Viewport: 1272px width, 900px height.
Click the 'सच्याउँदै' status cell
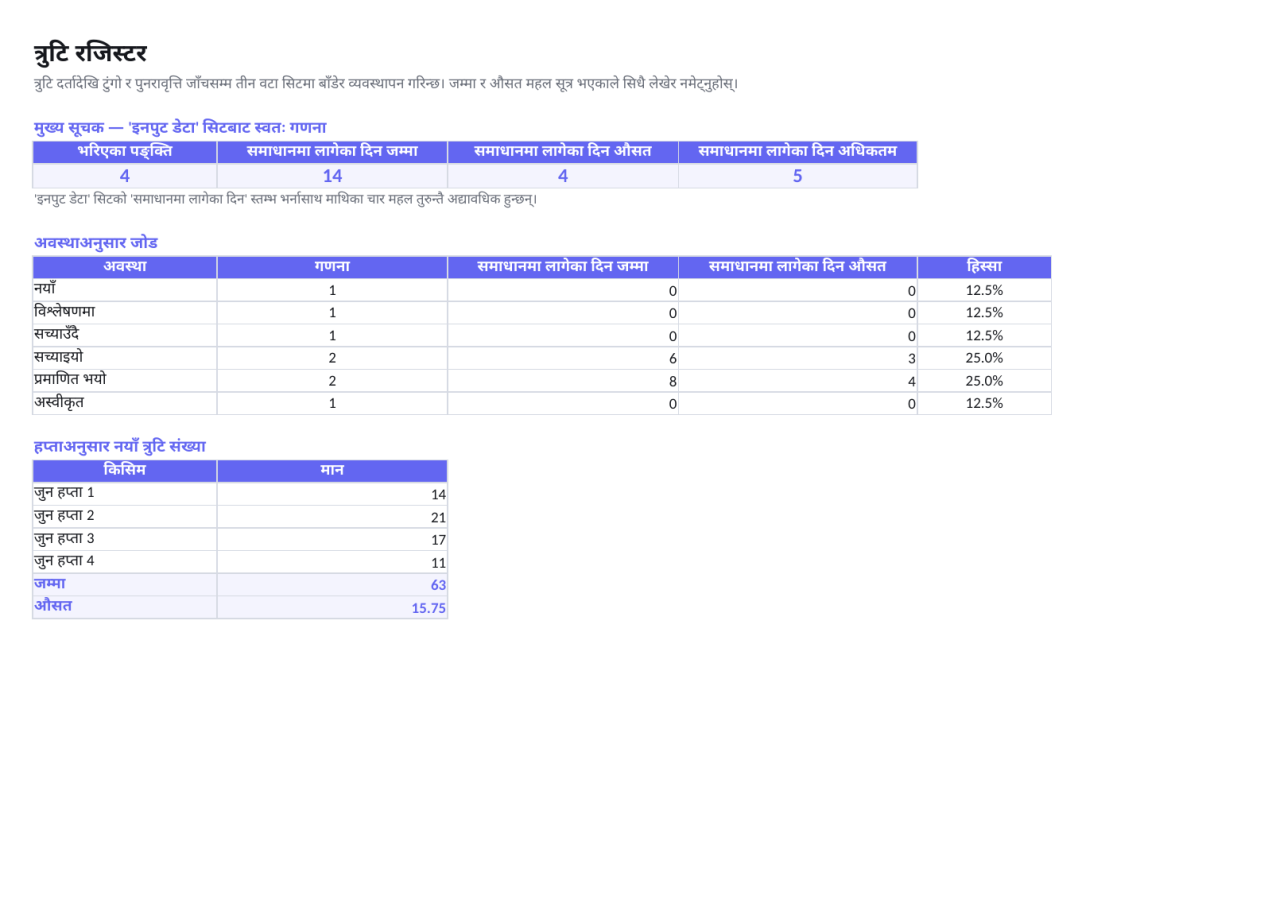(125, 335)
